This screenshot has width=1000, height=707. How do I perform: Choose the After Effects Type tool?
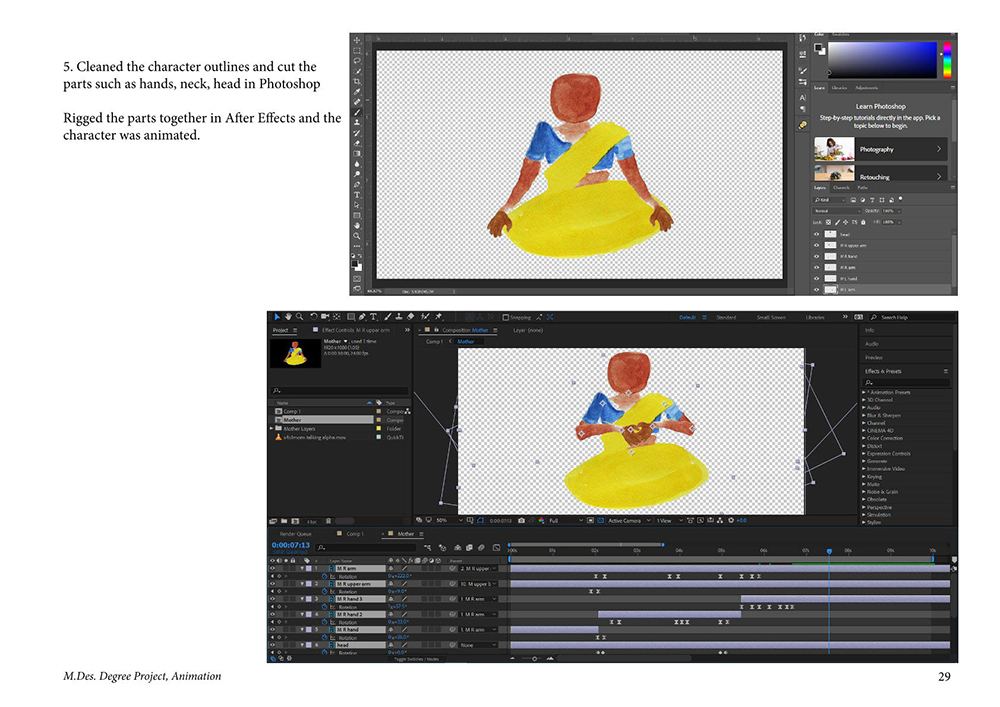click(x=373, y=317)
